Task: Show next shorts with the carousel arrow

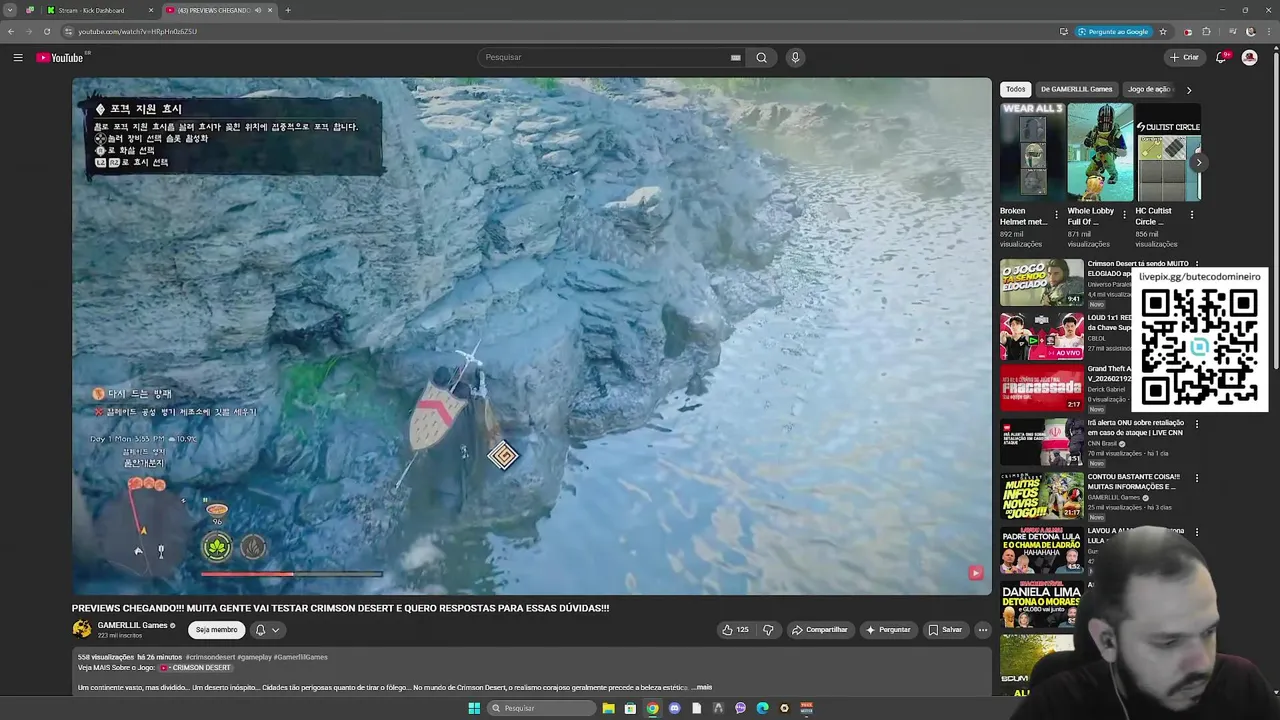Action: [1198, 162]
